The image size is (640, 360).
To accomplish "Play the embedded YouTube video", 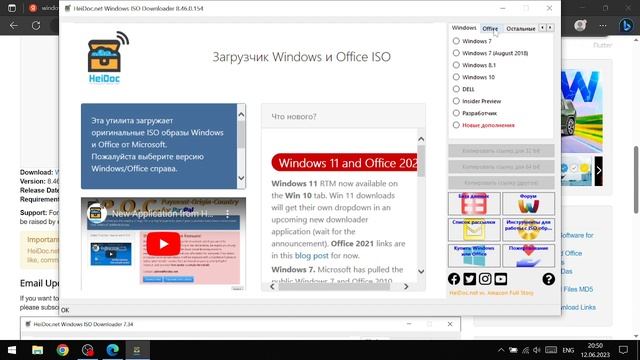I will pyautogui.click(x=163, y=244).
